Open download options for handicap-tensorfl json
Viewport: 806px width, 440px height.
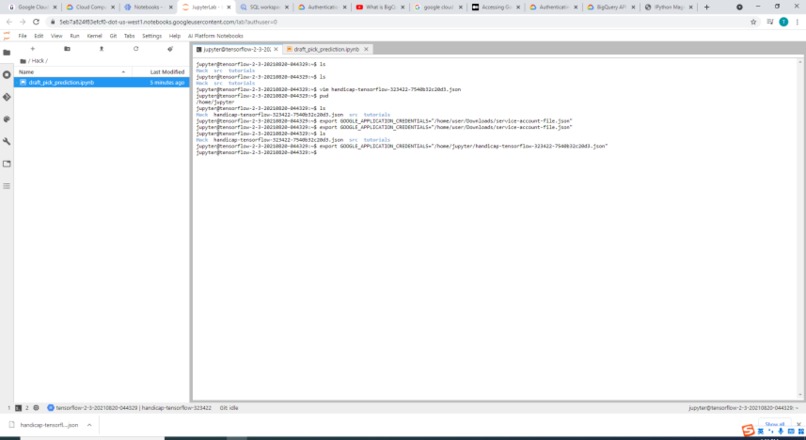(89, 425)
